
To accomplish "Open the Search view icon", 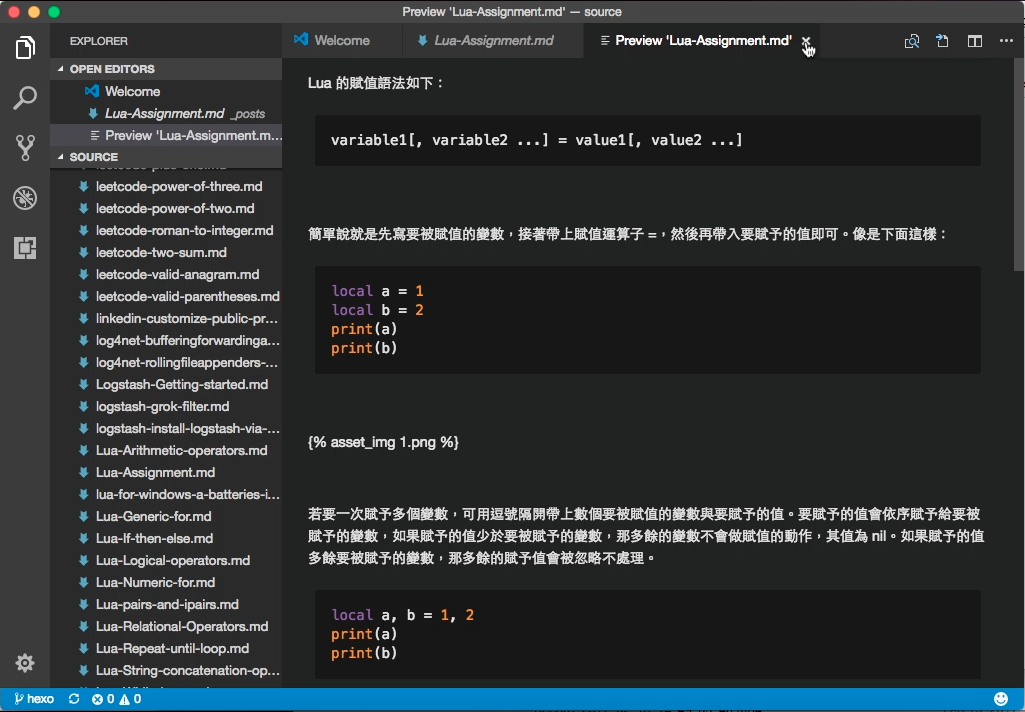I will pyautogui.click(x=25, y=98).
